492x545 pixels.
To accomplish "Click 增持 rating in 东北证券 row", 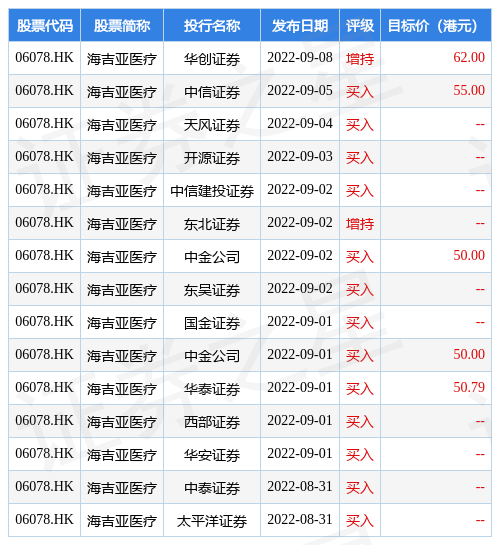I will coord(360,224).
